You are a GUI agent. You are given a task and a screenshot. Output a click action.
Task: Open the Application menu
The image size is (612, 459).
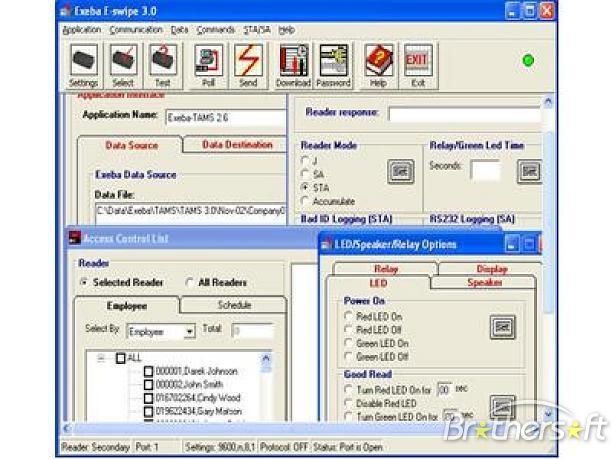pyautogui.click(x=82, y=30)
